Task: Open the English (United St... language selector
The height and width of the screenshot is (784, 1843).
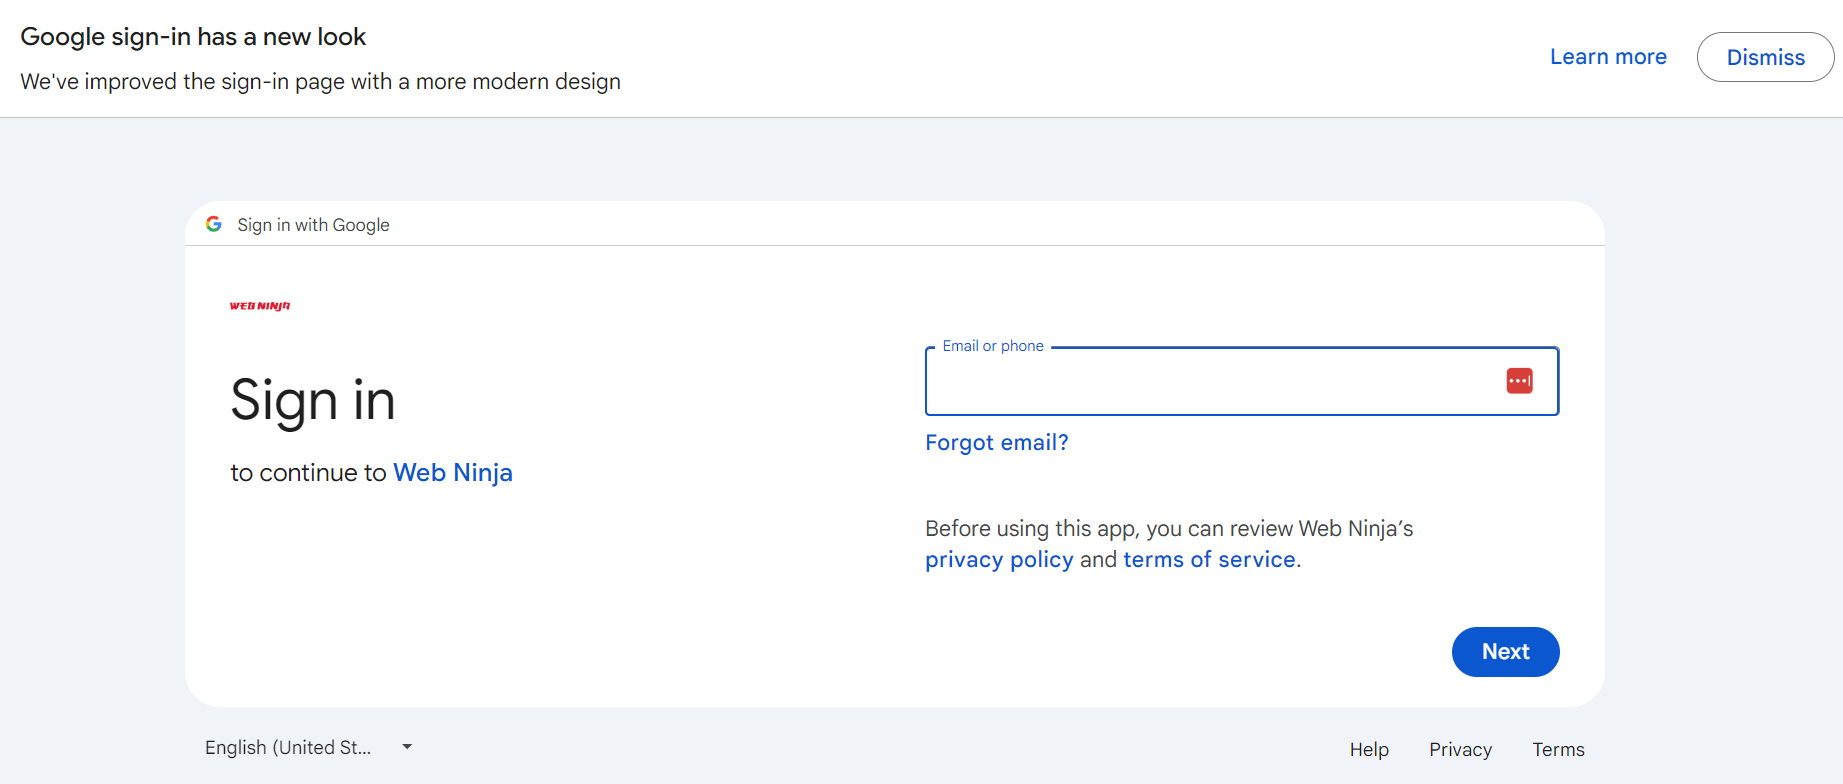Action: pyautogui.click(x=289, y=748)
